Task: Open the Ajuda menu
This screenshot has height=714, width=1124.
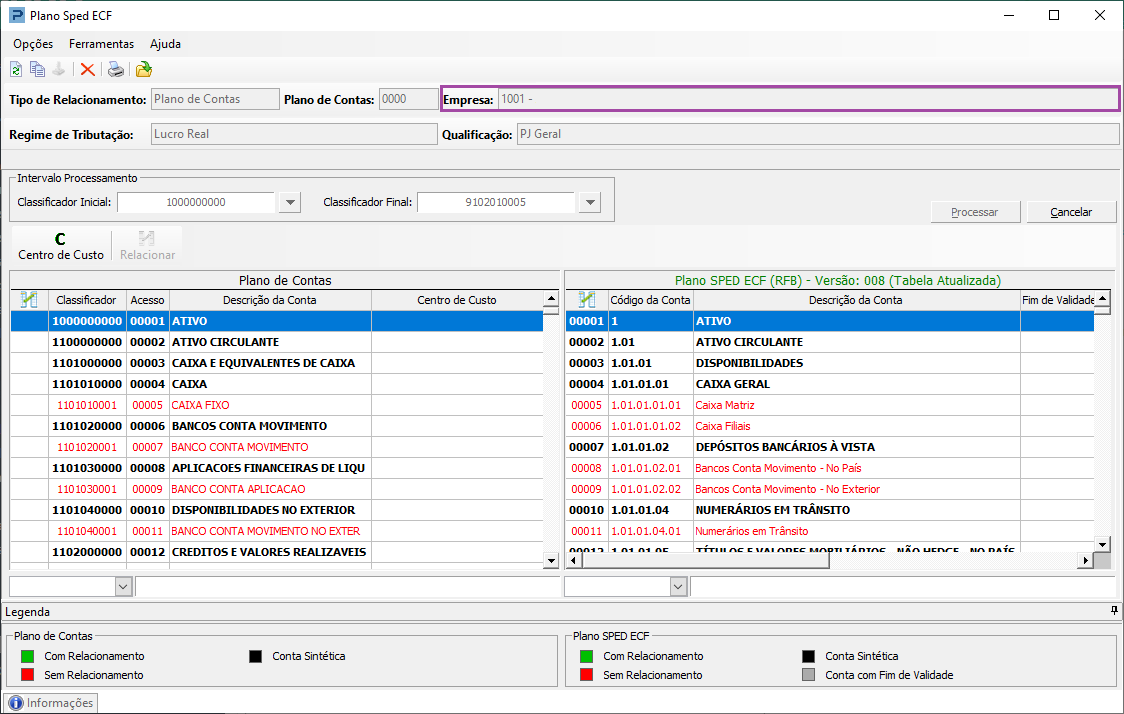Action: point(166,44)
